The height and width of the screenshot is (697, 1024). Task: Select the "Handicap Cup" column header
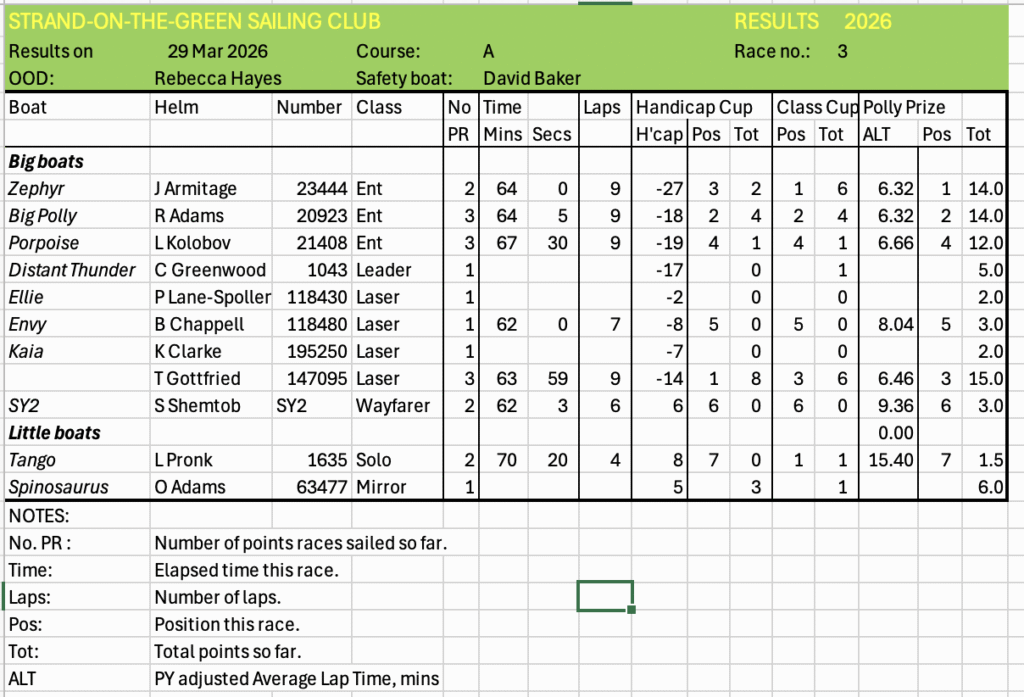[x=701, y=107]
